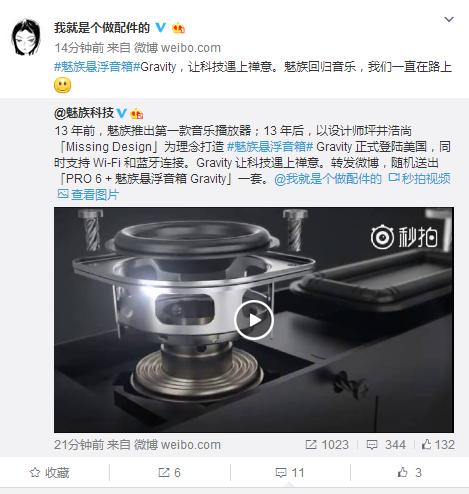Open the poster's profile avatar
Image resolution: width=469 pixels, height=494 pixels.
(26, 37)
